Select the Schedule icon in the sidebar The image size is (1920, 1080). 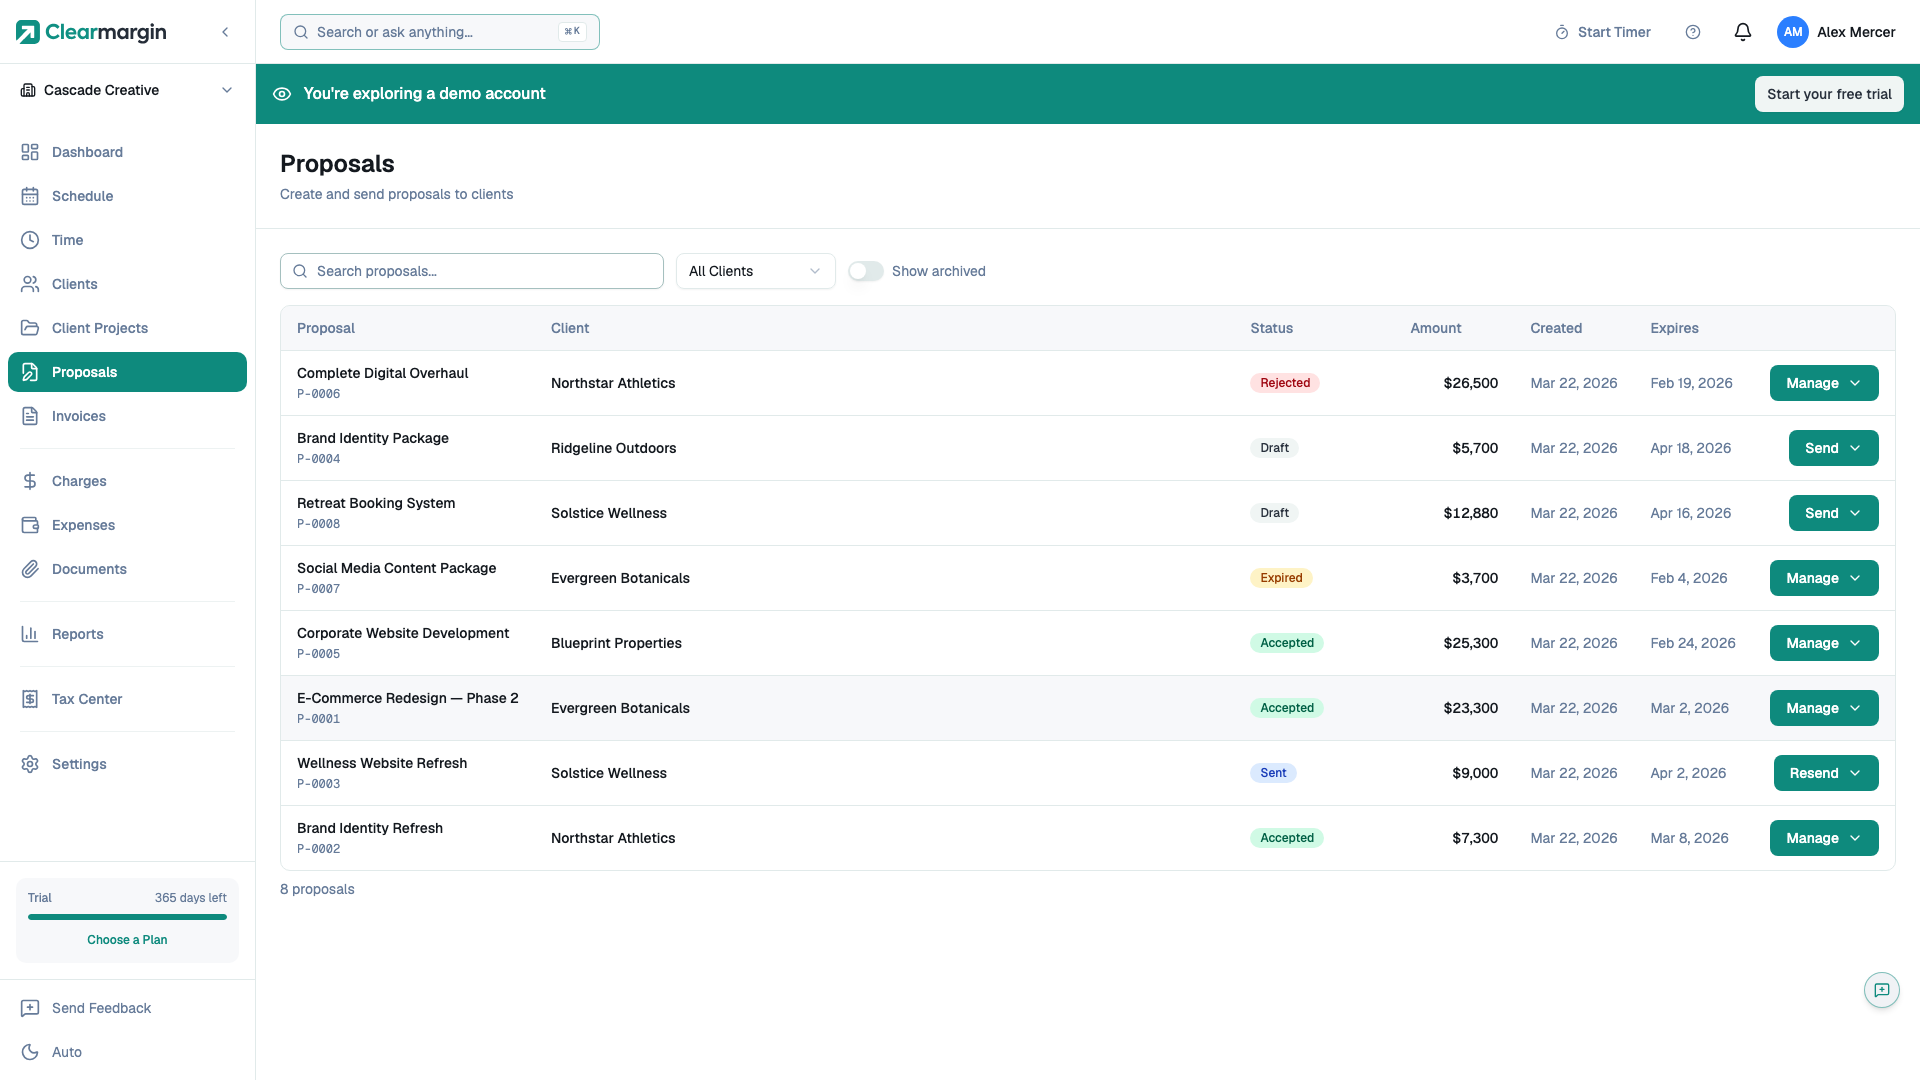(x=30, y=196)
